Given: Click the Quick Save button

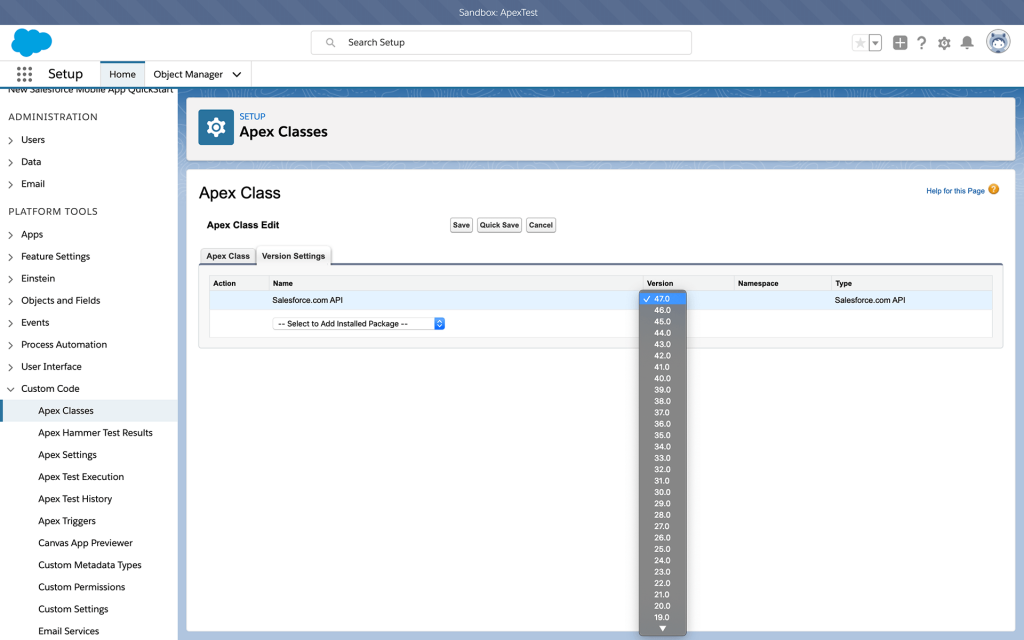Looking at the screenshot, I should tap(498, 225).
